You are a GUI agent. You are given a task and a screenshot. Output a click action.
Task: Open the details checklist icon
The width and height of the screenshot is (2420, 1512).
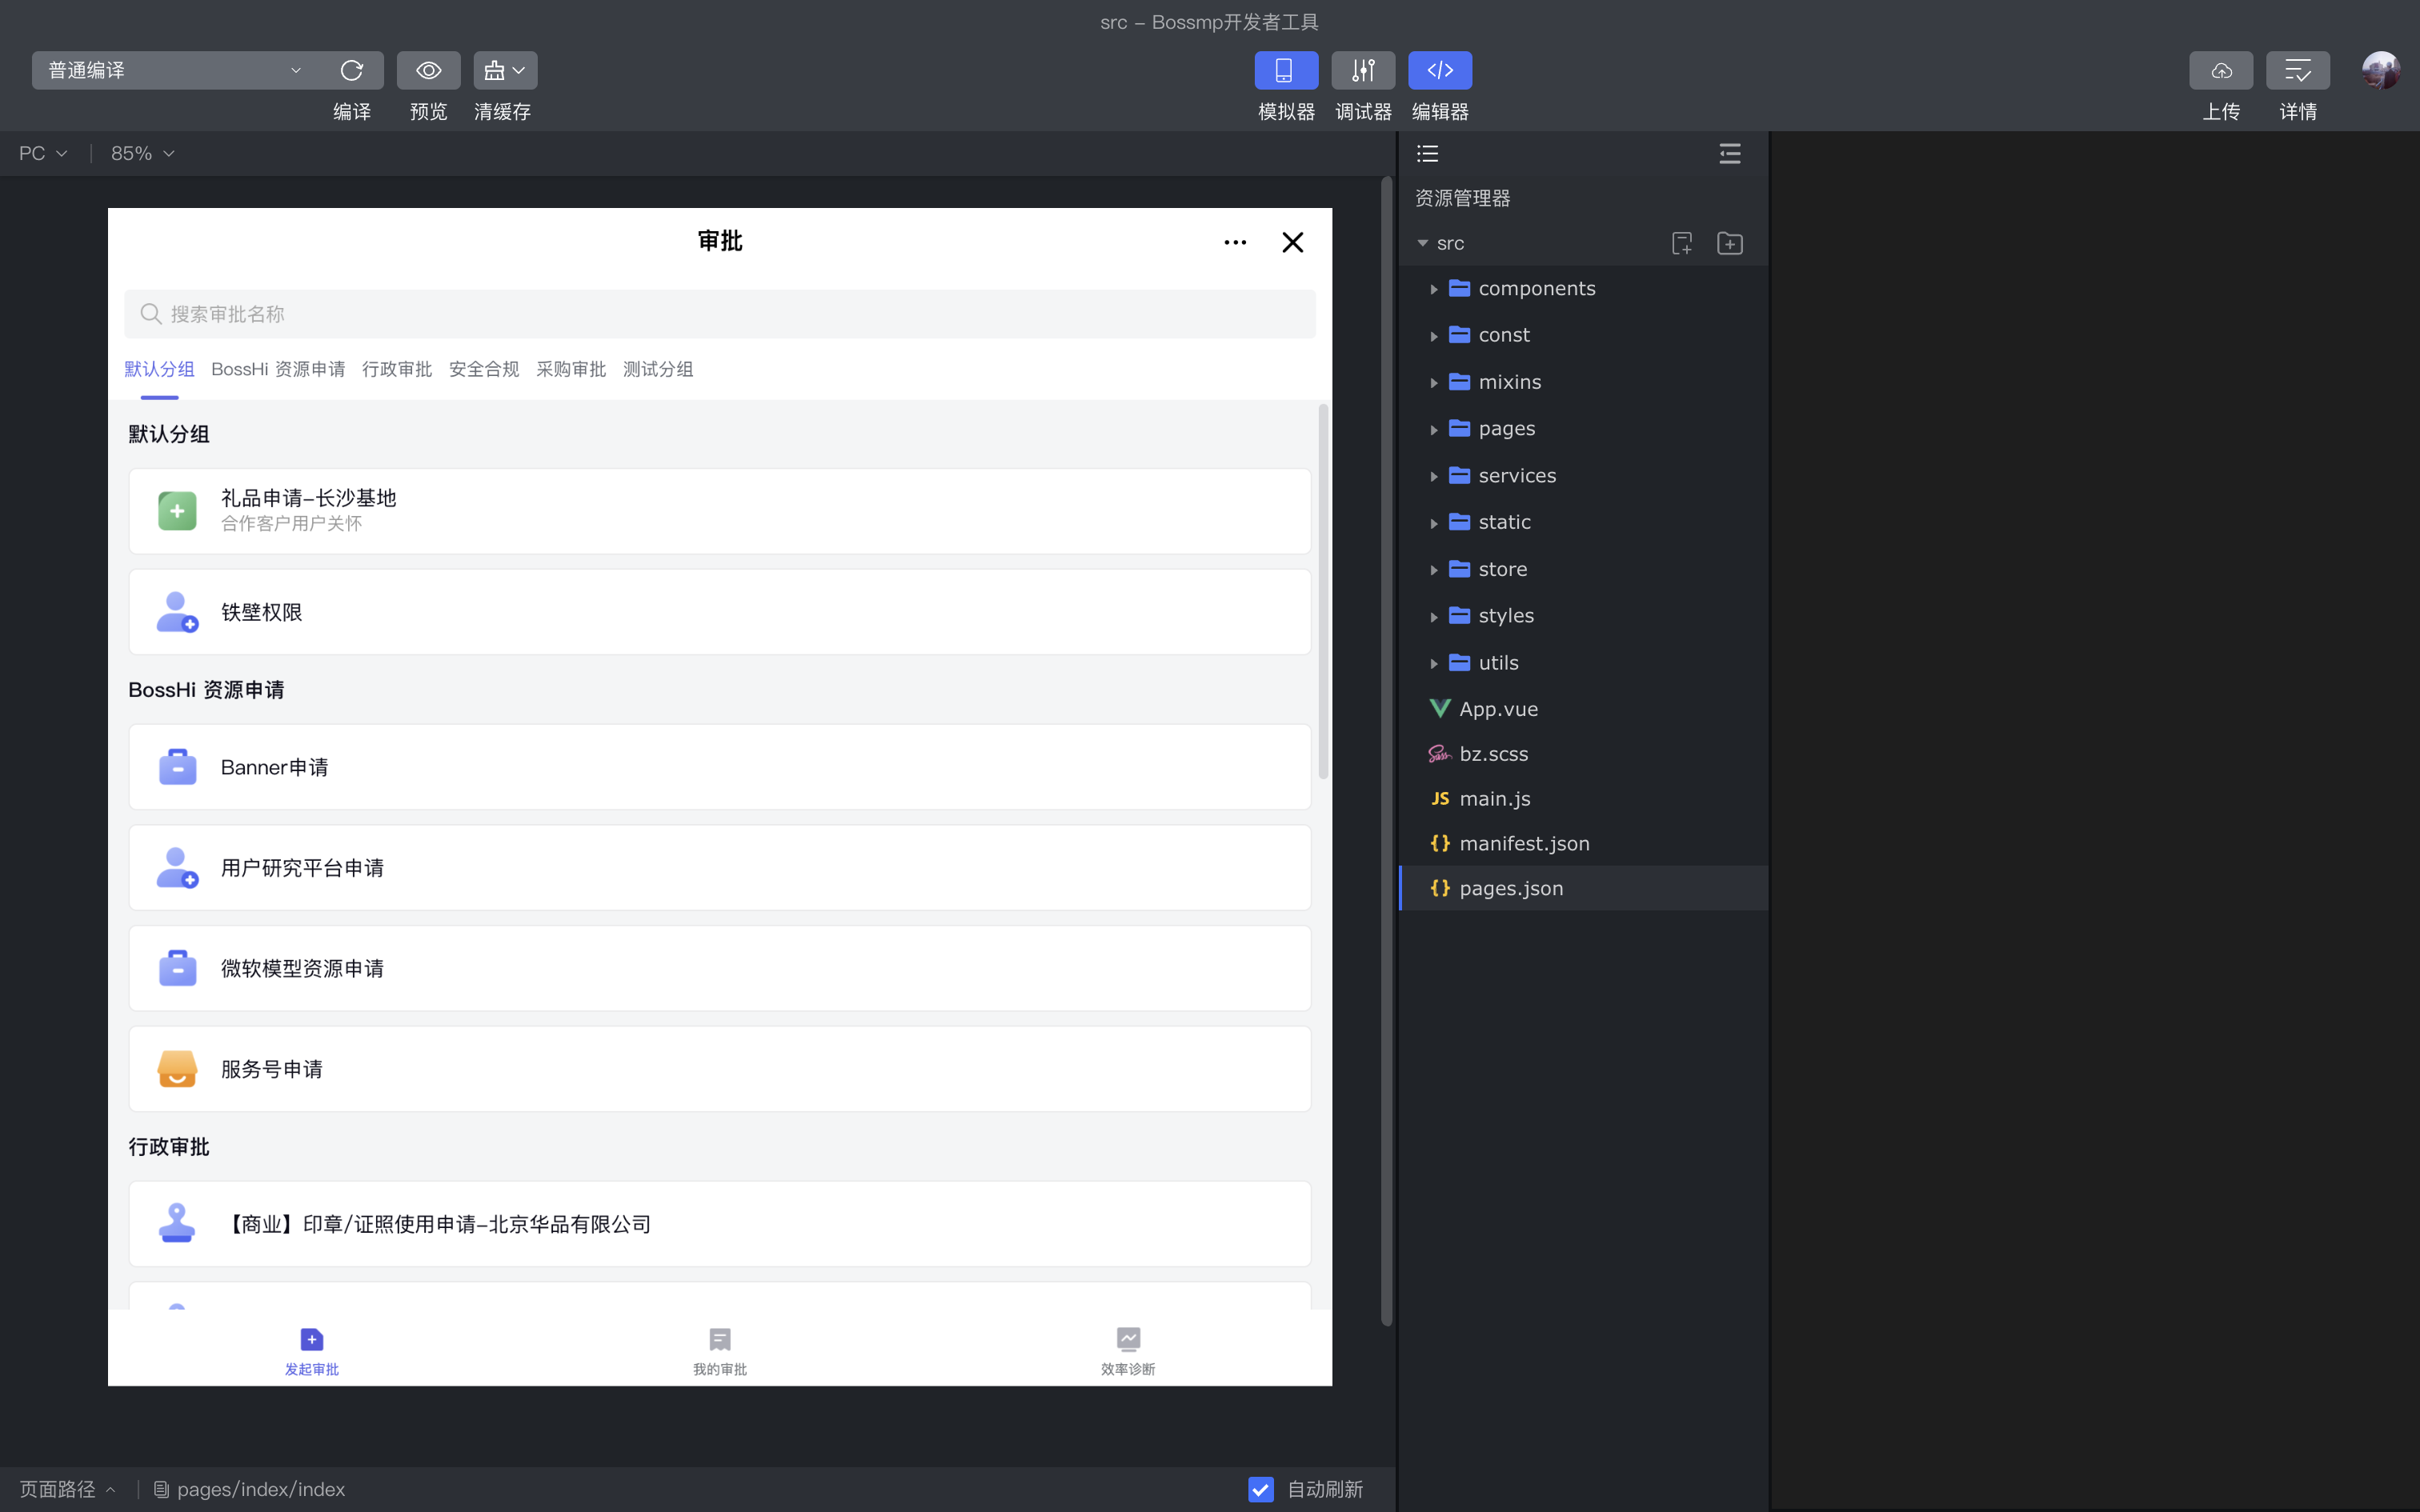(x=2297, y=70)
